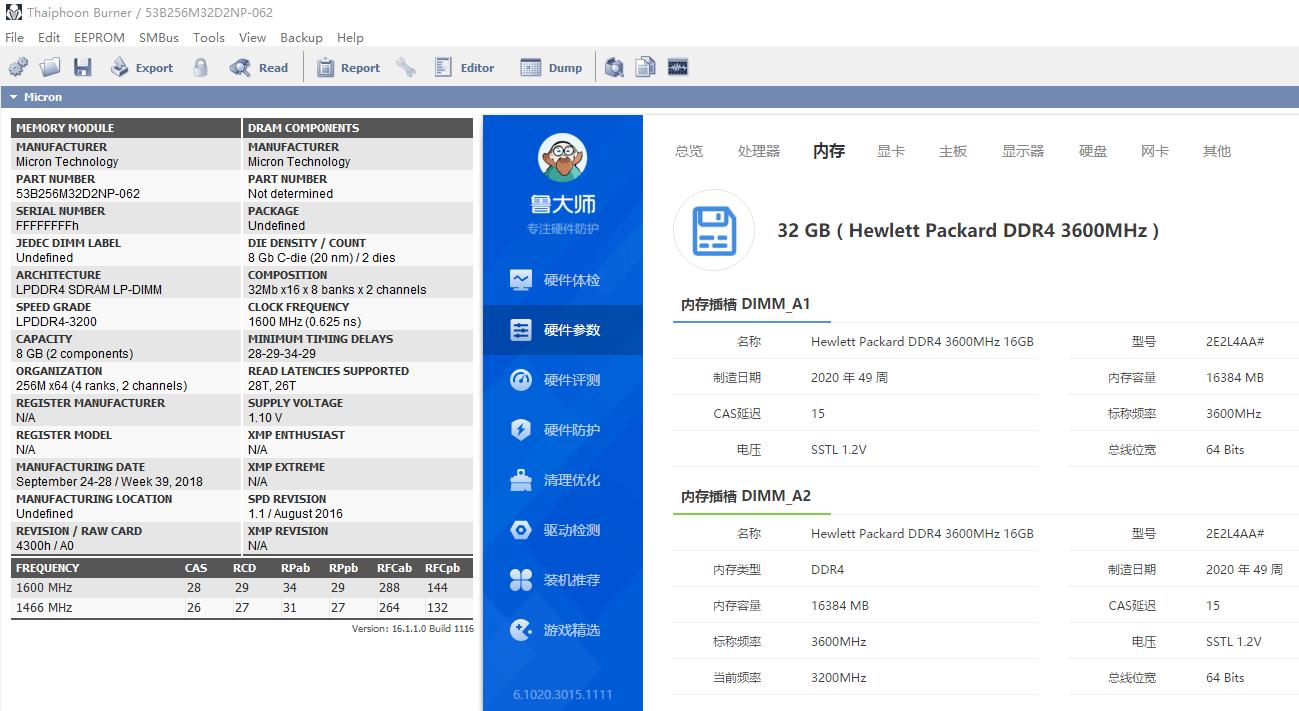Click the copy pages toolbar icon

point(645,67)
